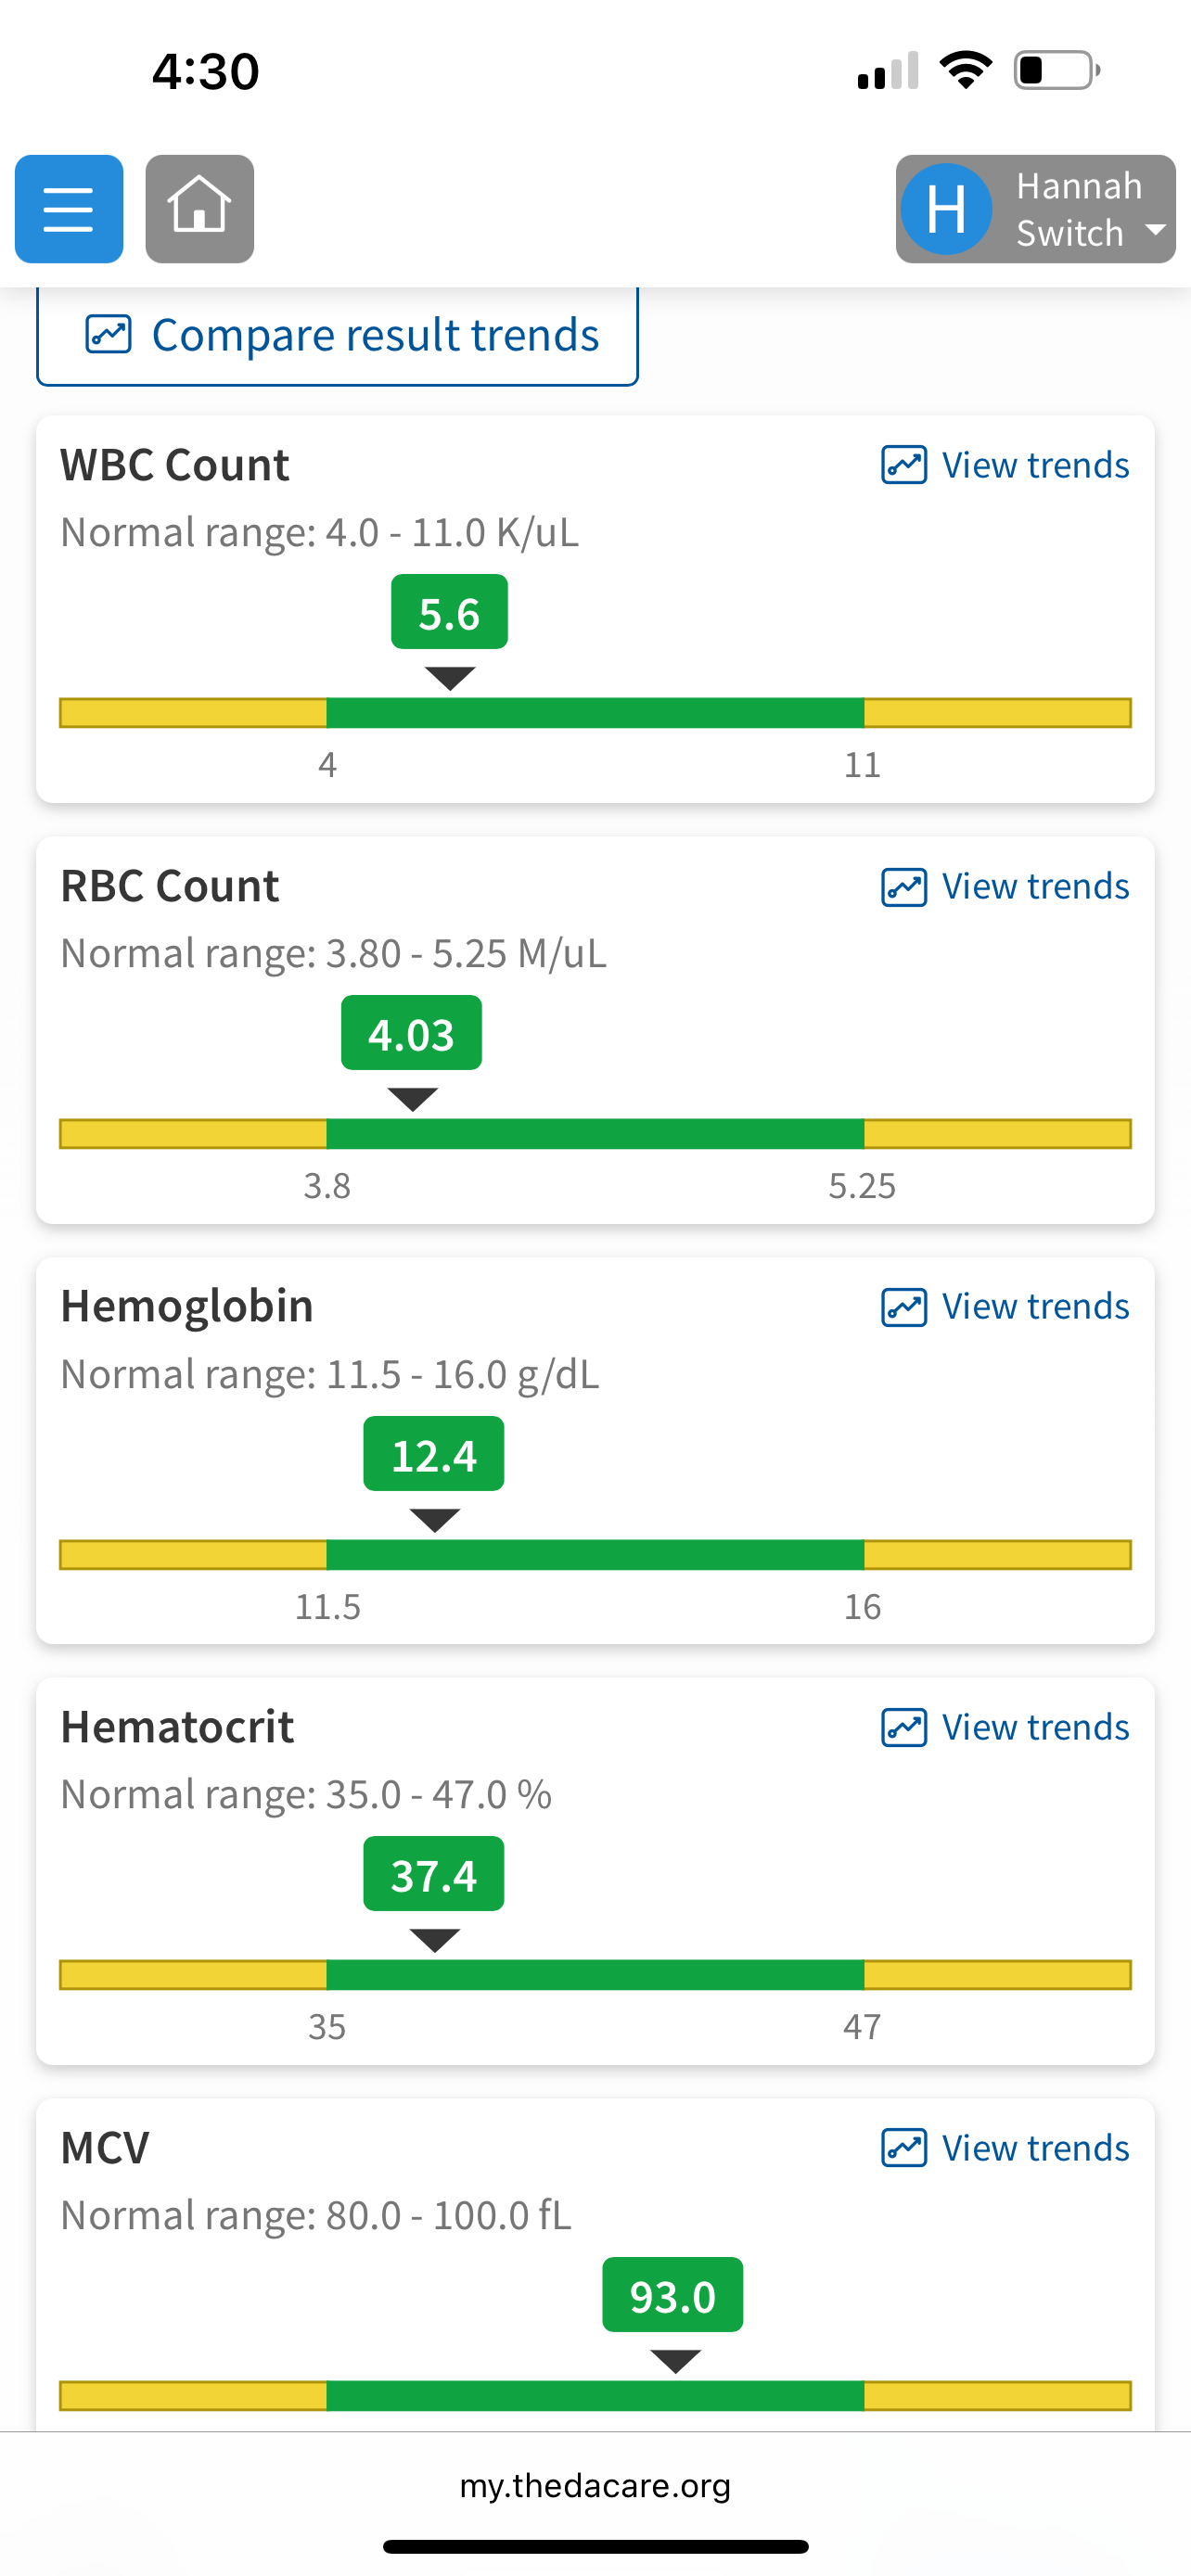Go to the home page icon
Image resolution: width=1191 pixels, height=2576 pixels.
point(199,209)
